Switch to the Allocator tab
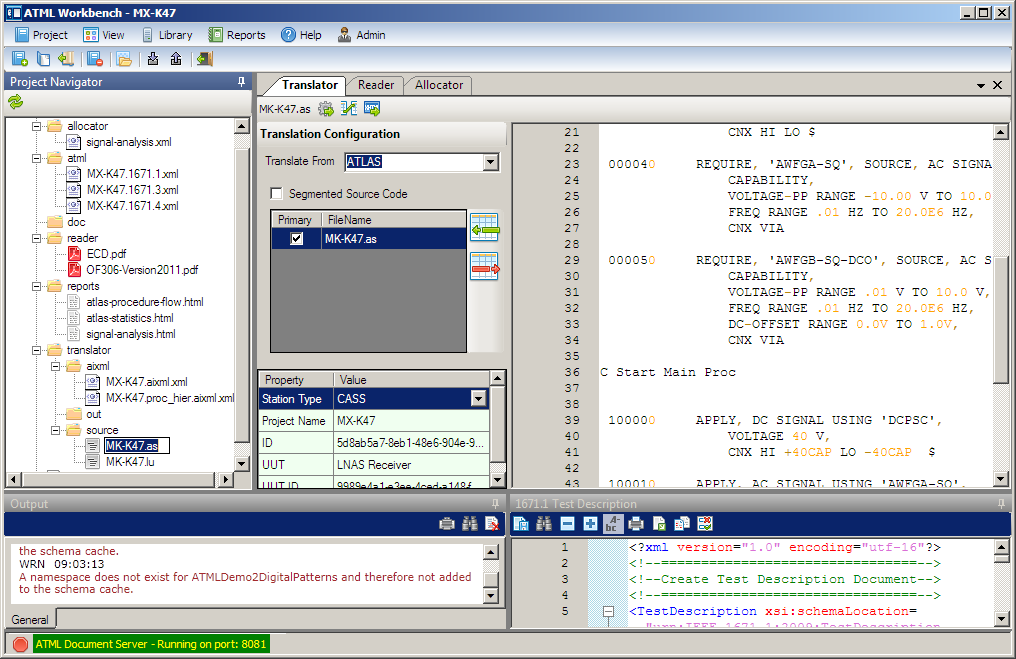This screenshot has width=1016, height=659. [x=439, y=85]
